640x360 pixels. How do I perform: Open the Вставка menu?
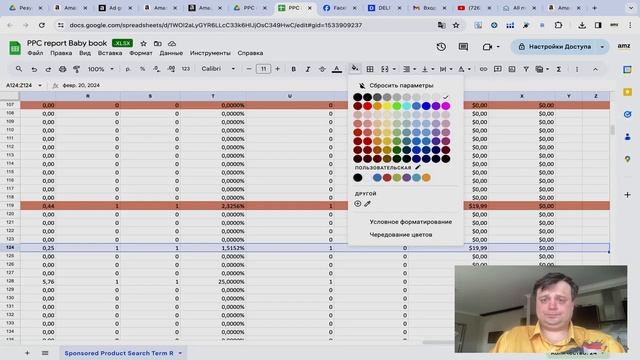(x=110, y=53)
